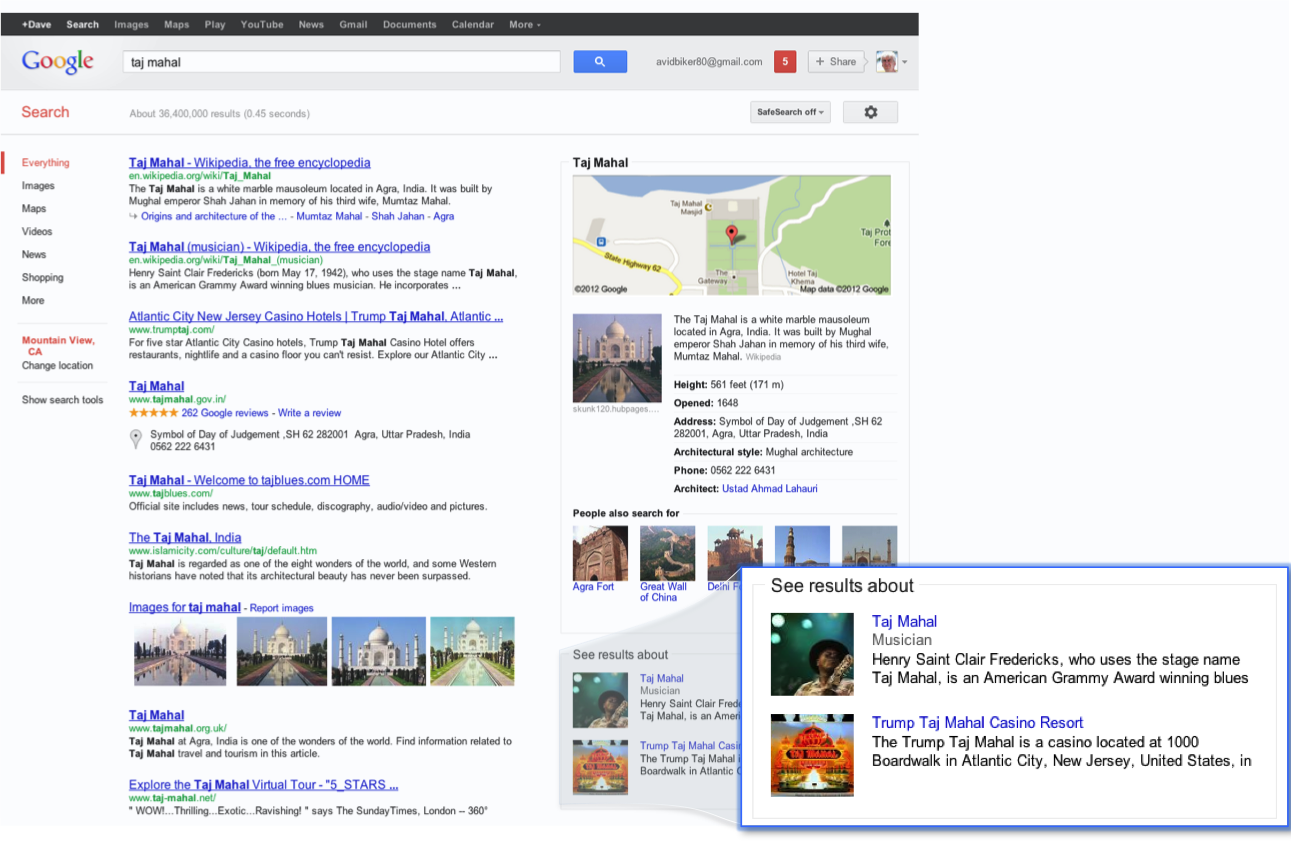Viewport: 1291px width, 847px height.
Task: Open News in the top black bar
Action: pos(311,24)
